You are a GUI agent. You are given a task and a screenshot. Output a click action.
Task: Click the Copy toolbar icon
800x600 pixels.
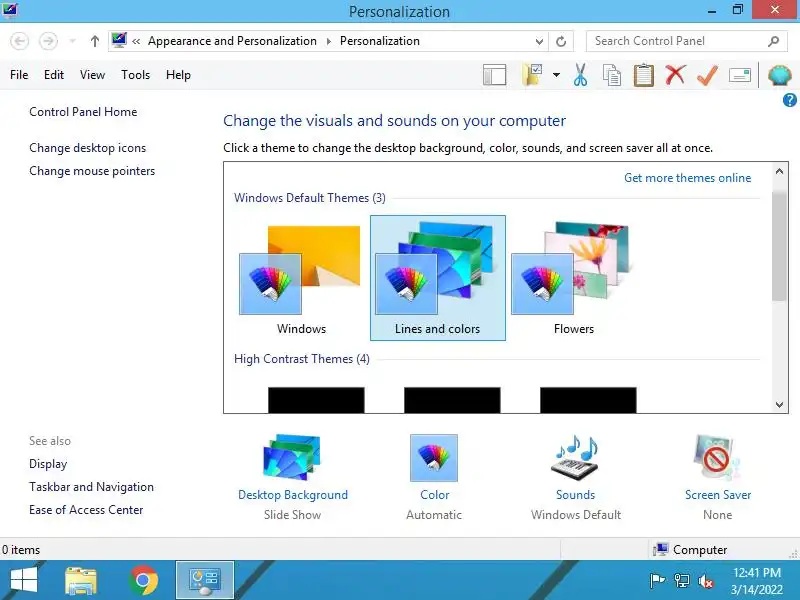[612, 75]
